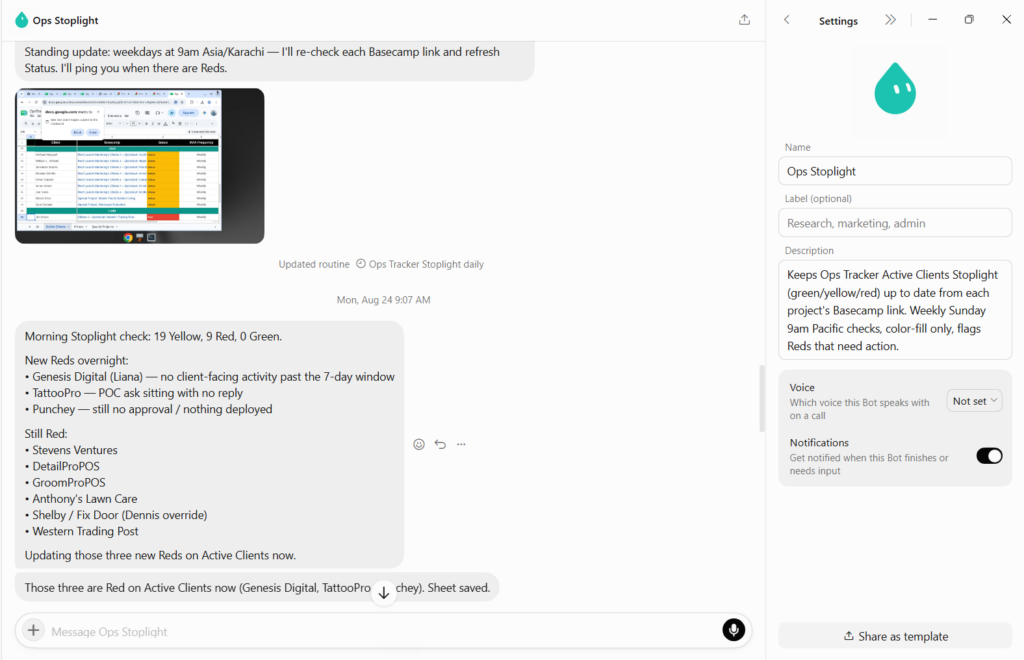The image size is (1024, 660).
Task: Click the Label field with Research, marketing, admin placeholder
Action: [x=895, y=223]
